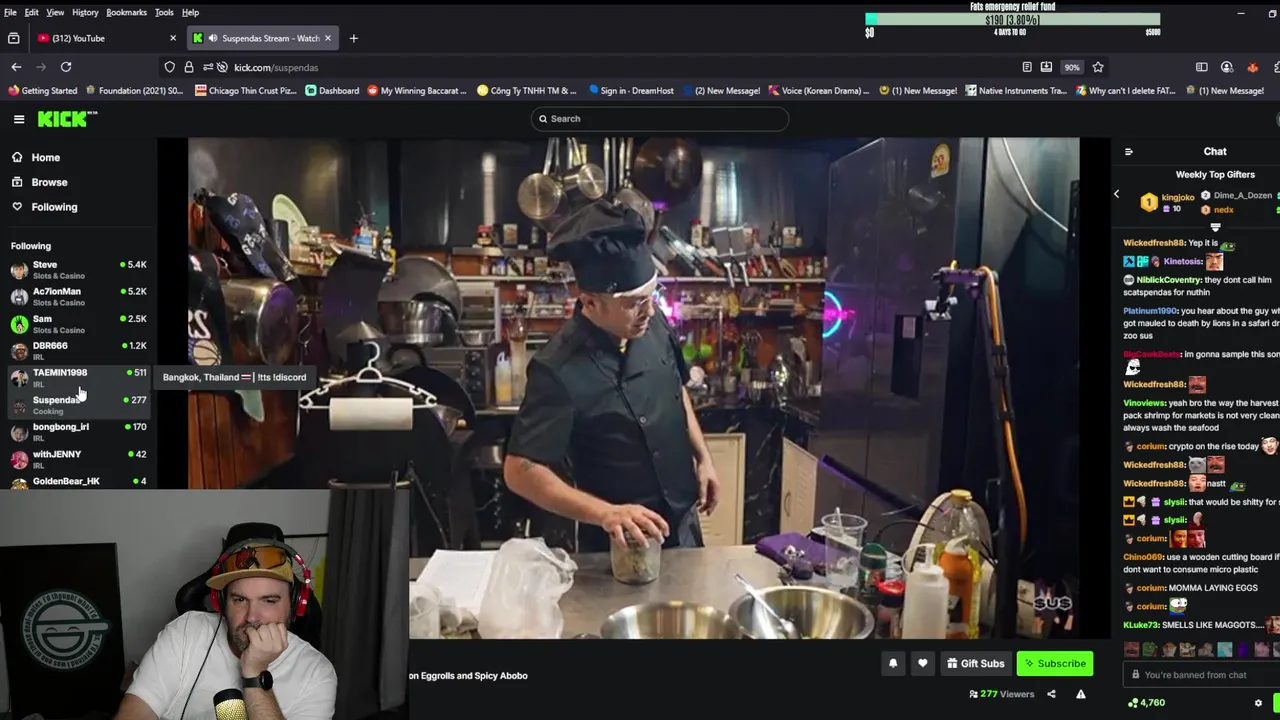Open the Sign in - DreamHost bookmark
1280x720 pixels.
pos(631,90)
